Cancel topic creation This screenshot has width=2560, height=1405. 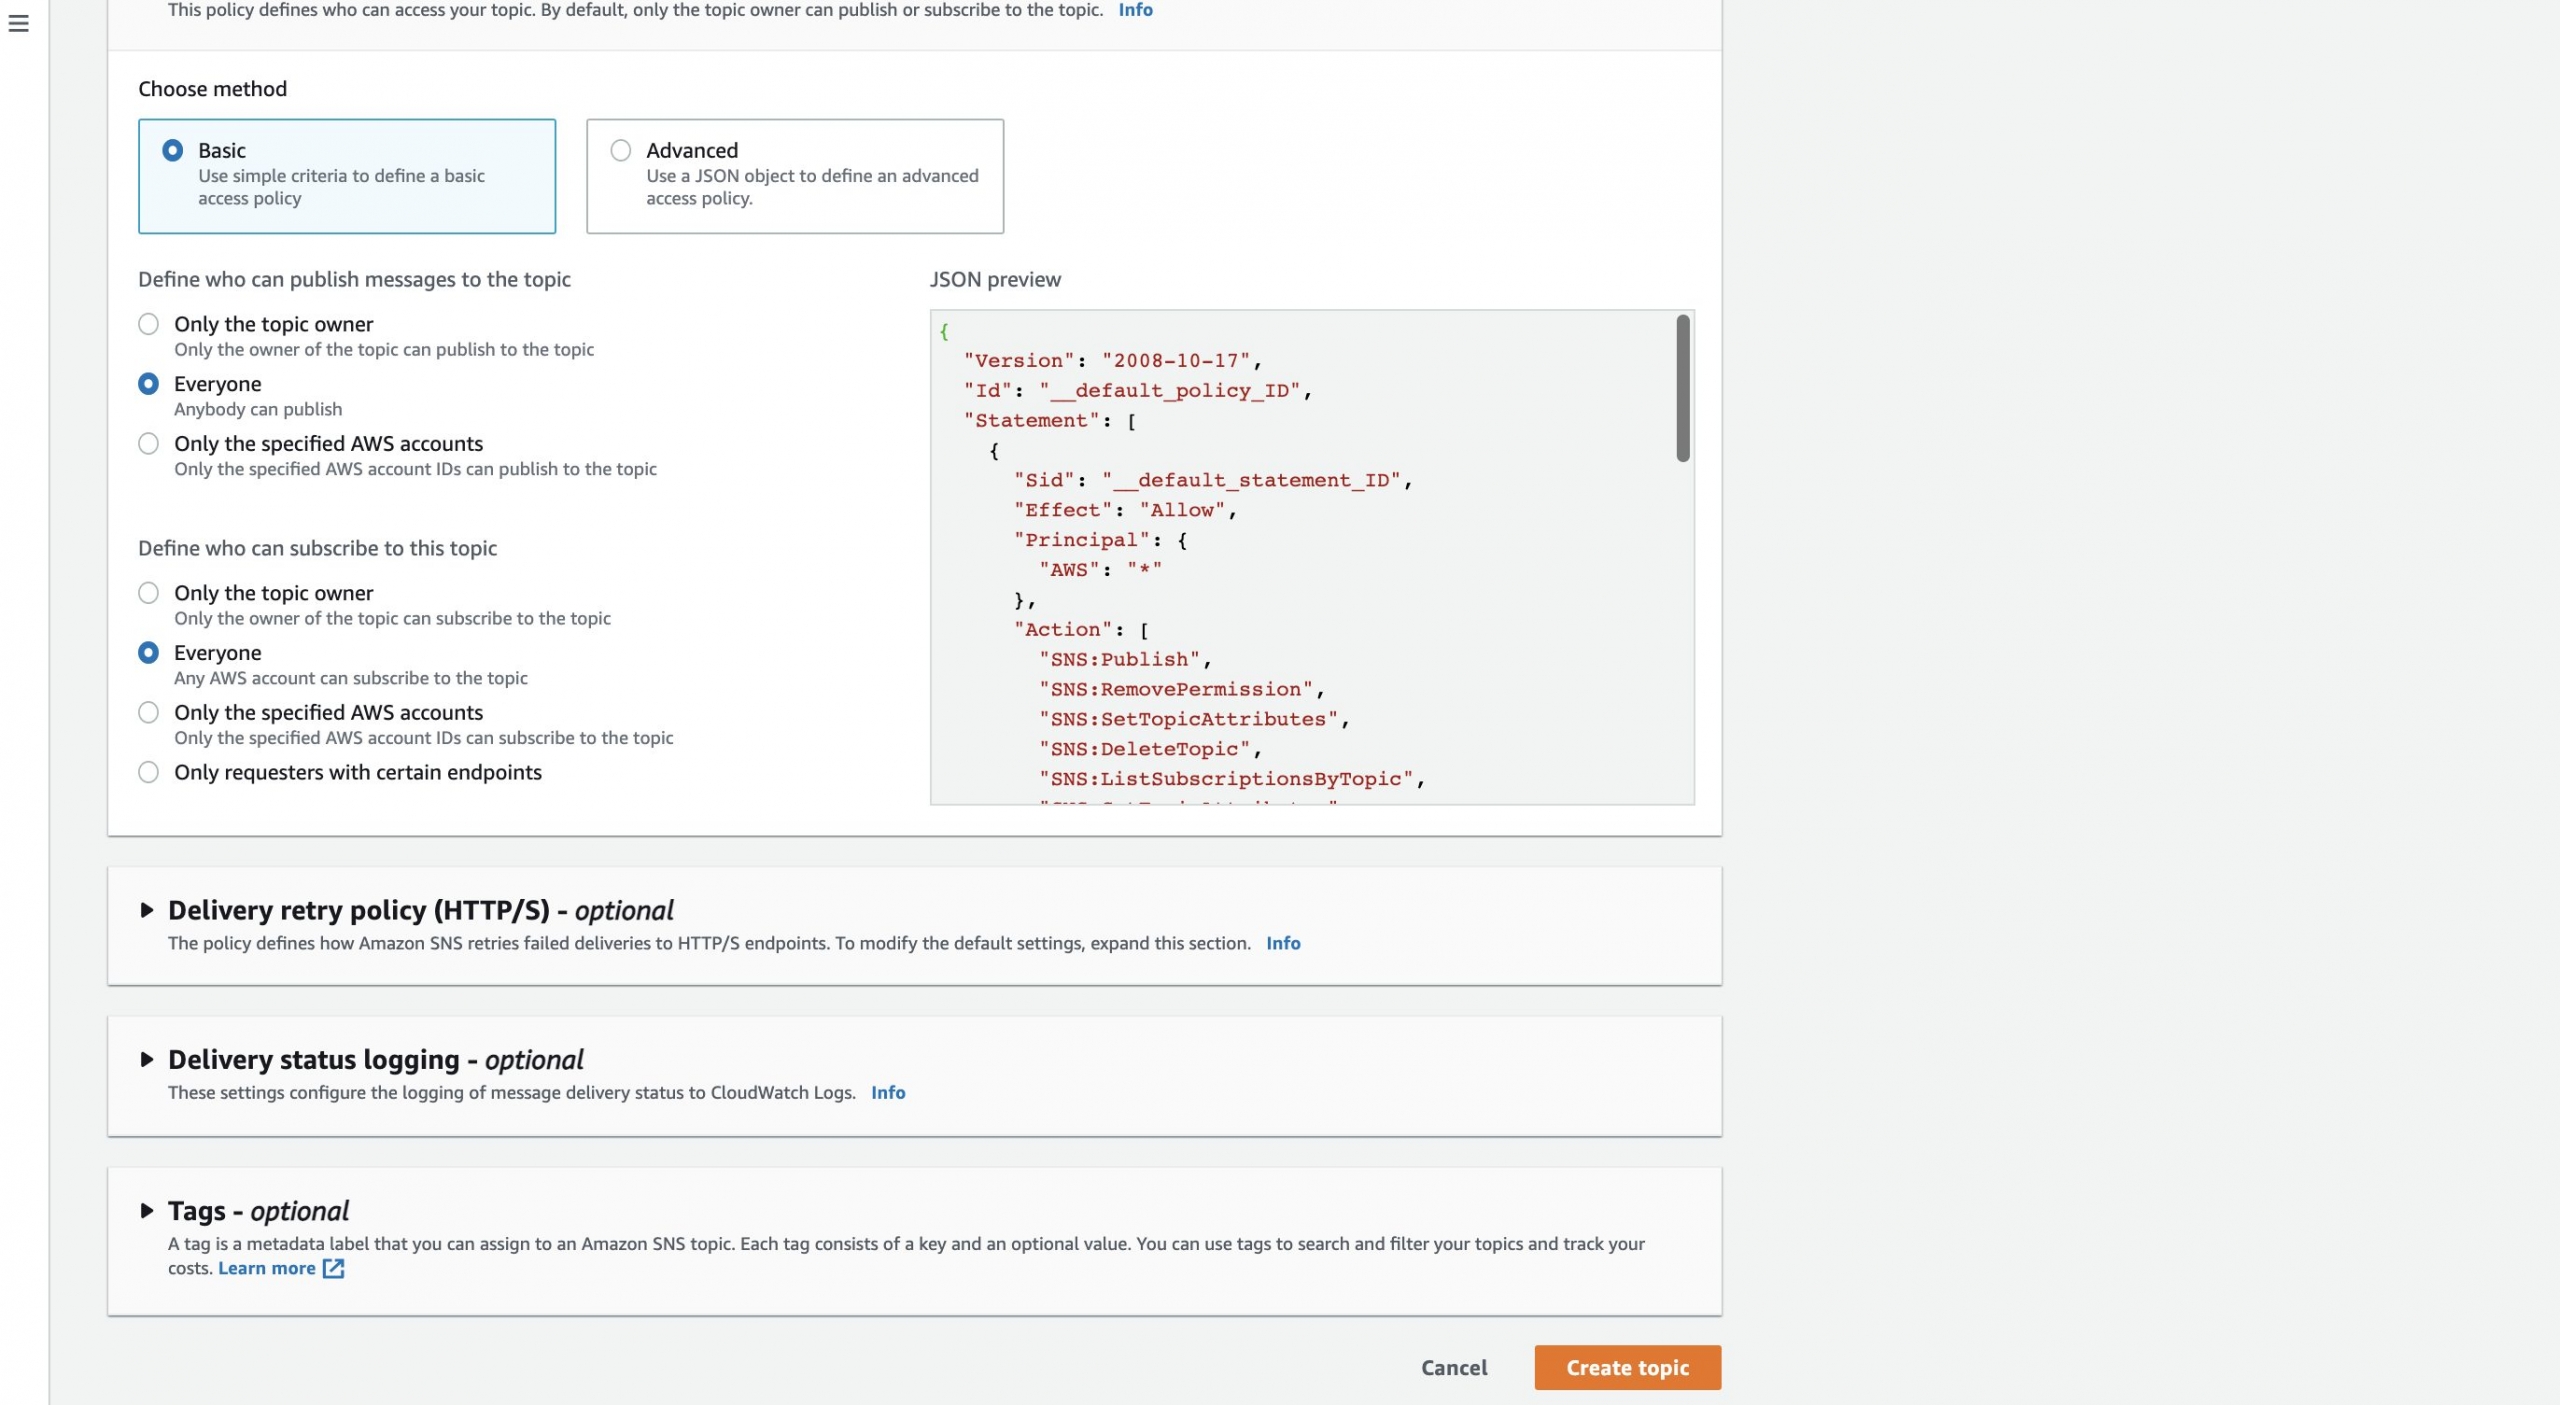(x=1453, y=1367)
